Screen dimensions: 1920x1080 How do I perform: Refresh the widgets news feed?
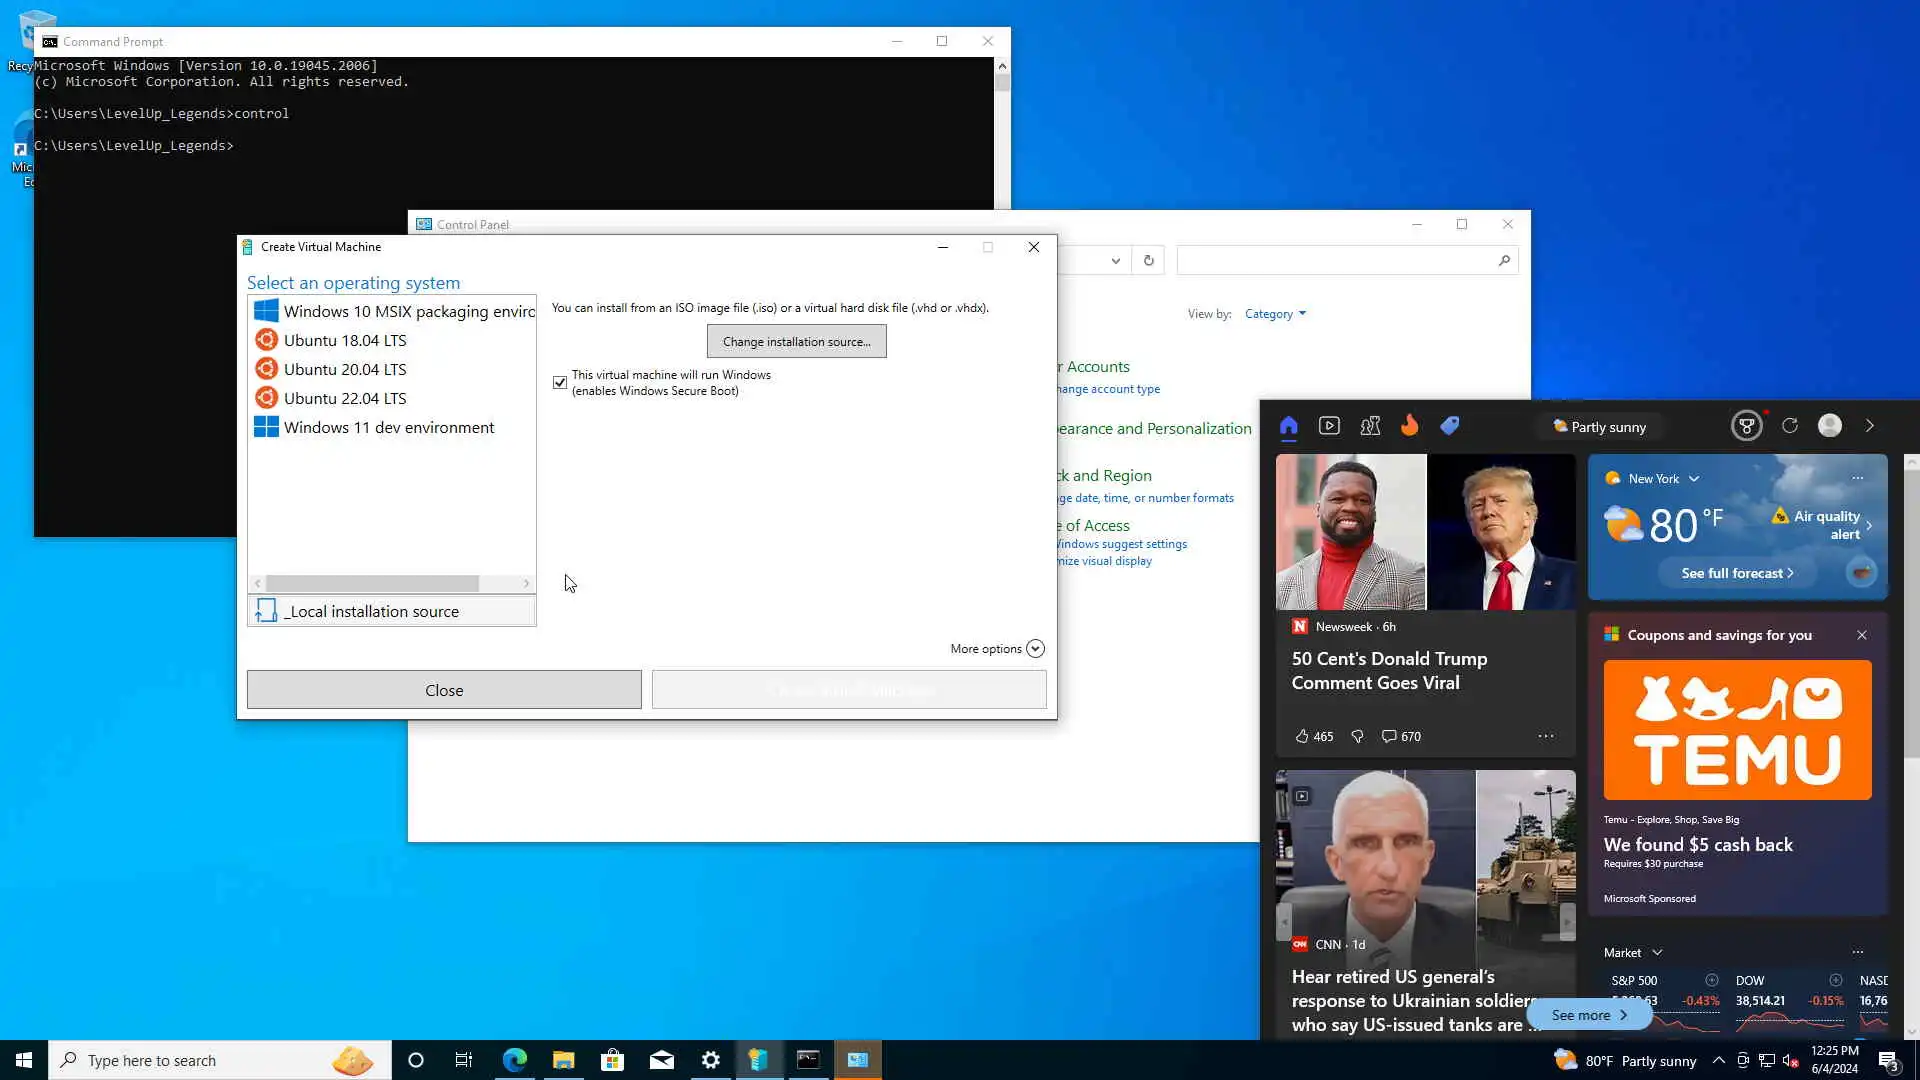click(x=1790, y=426)
